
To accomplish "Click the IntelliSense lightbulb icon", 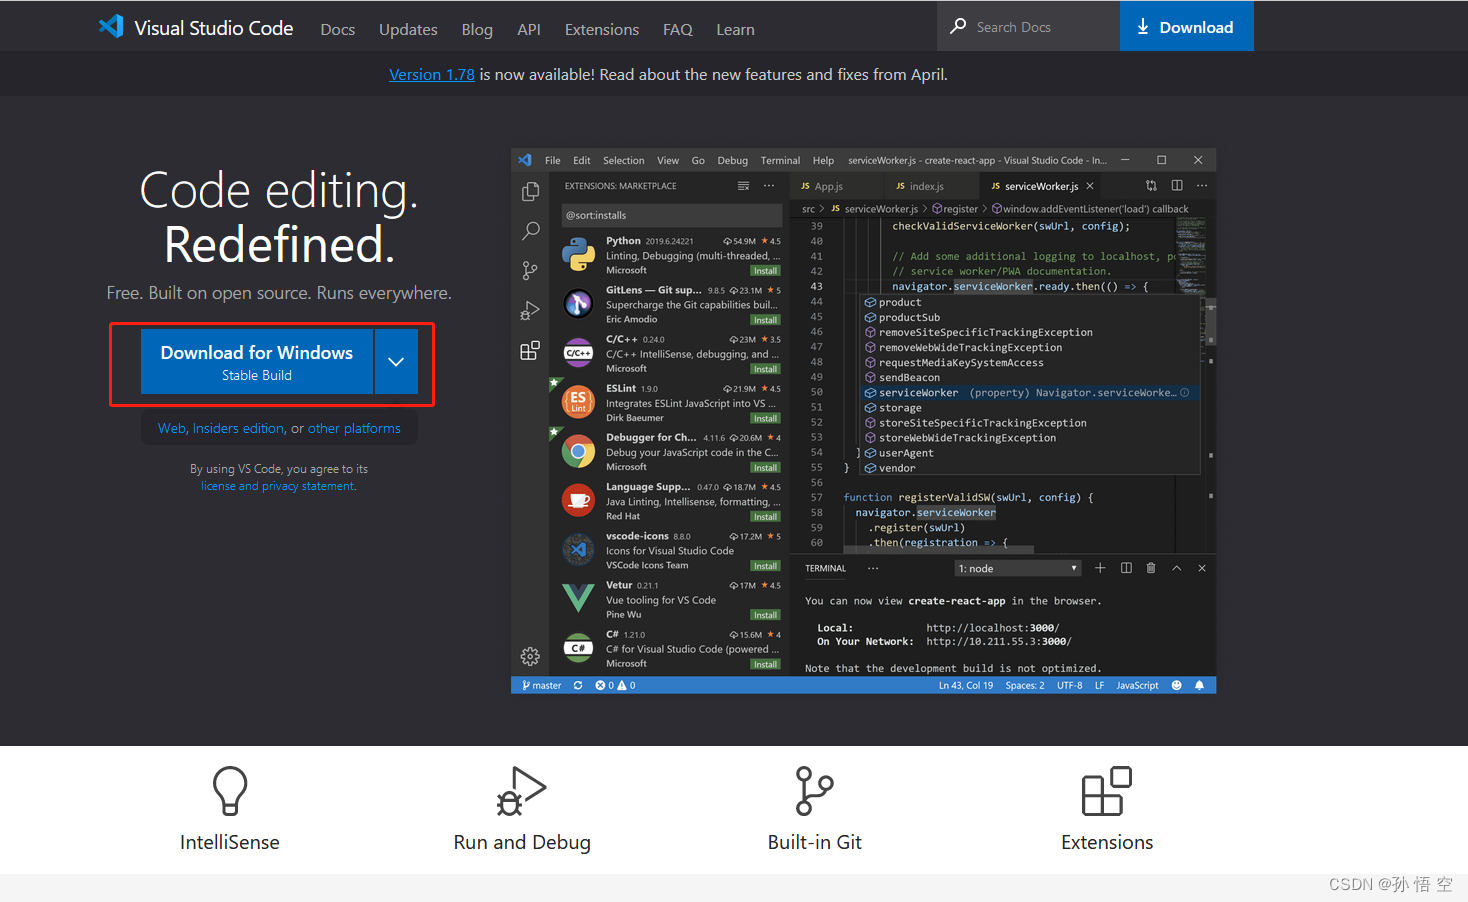I will (x=230, y=791).
